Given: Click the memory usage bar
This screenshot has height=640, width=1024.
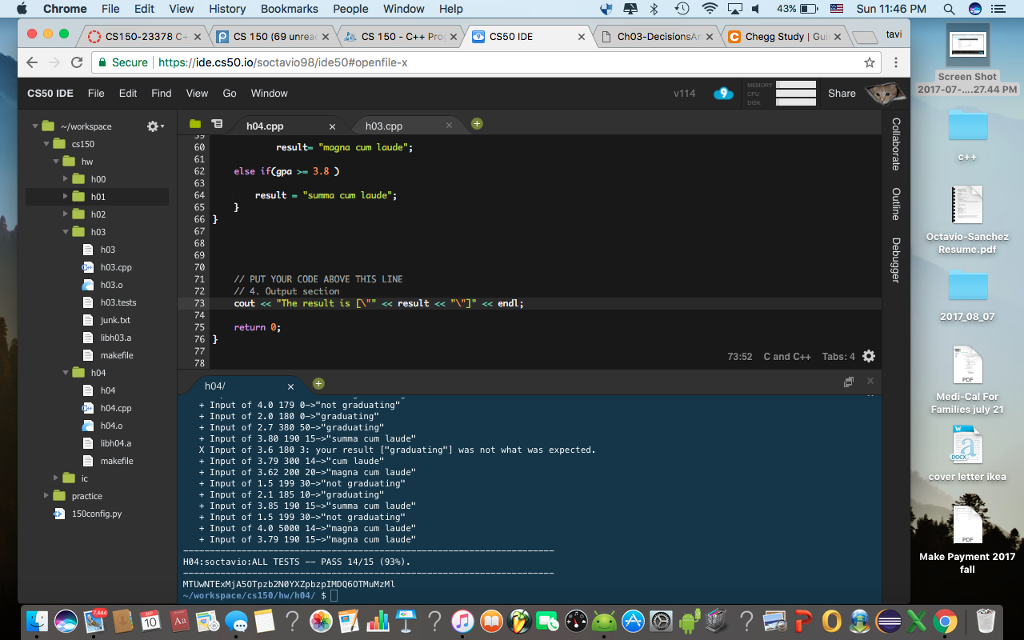Looking at the screenshot, I should [796, 85].
